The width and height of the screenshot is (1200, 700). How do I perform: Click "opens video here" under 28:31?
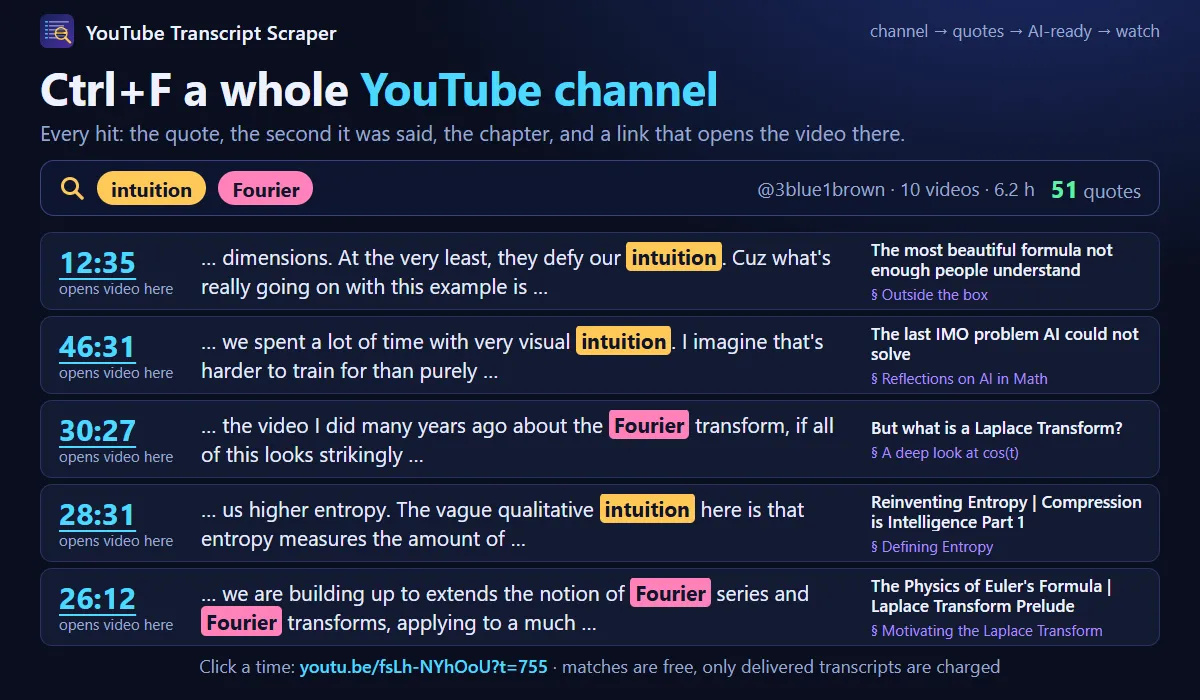pos(116,541)
